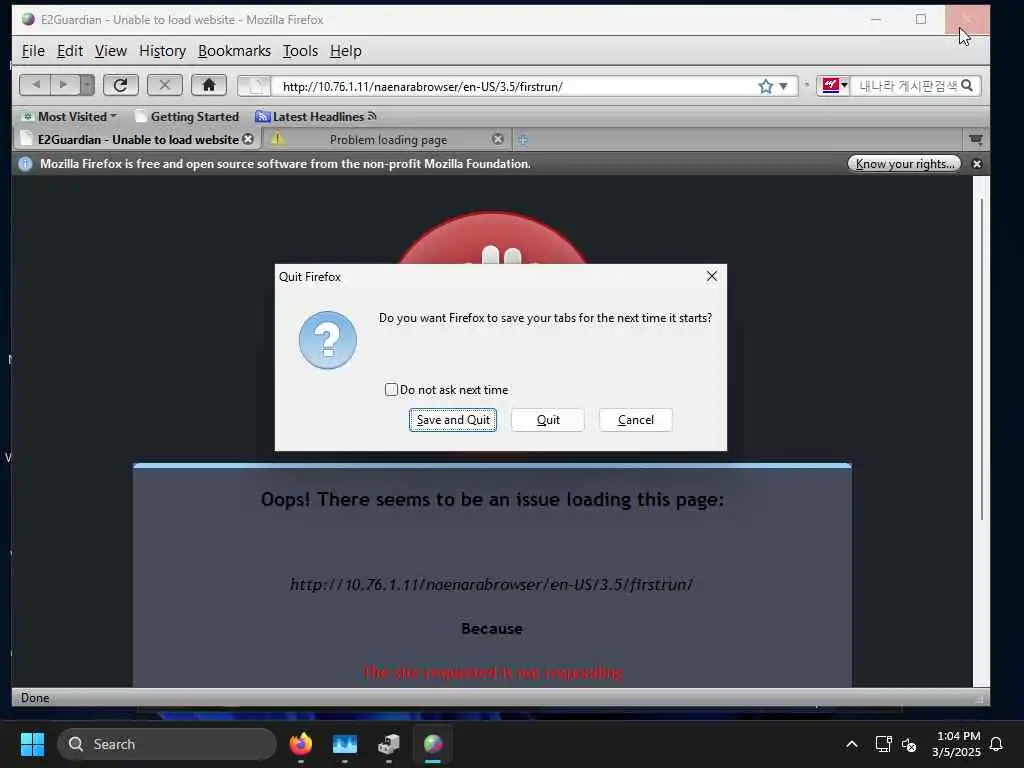
Task: Stop loading with the X toolbar button
Action: (x=165, y=85)
